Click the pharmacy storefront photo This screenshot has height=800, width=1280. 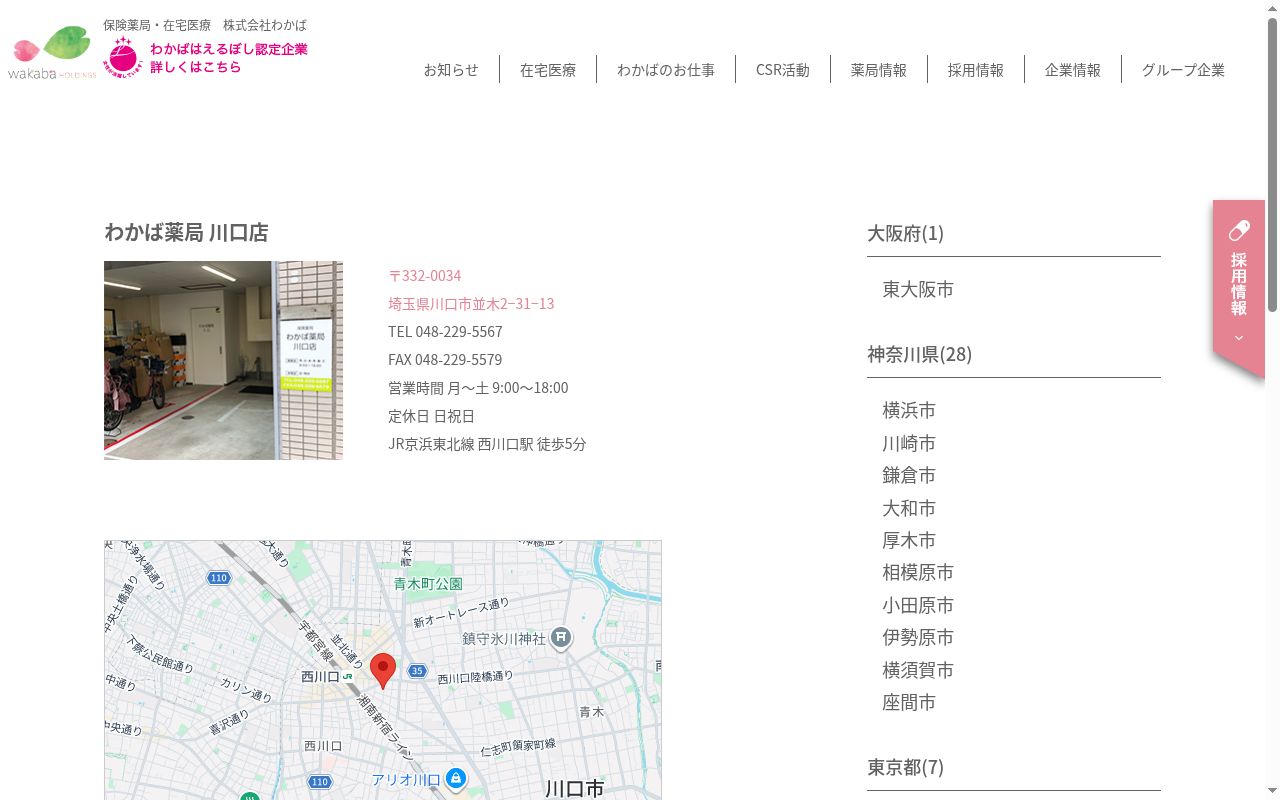tap(223, 360)
